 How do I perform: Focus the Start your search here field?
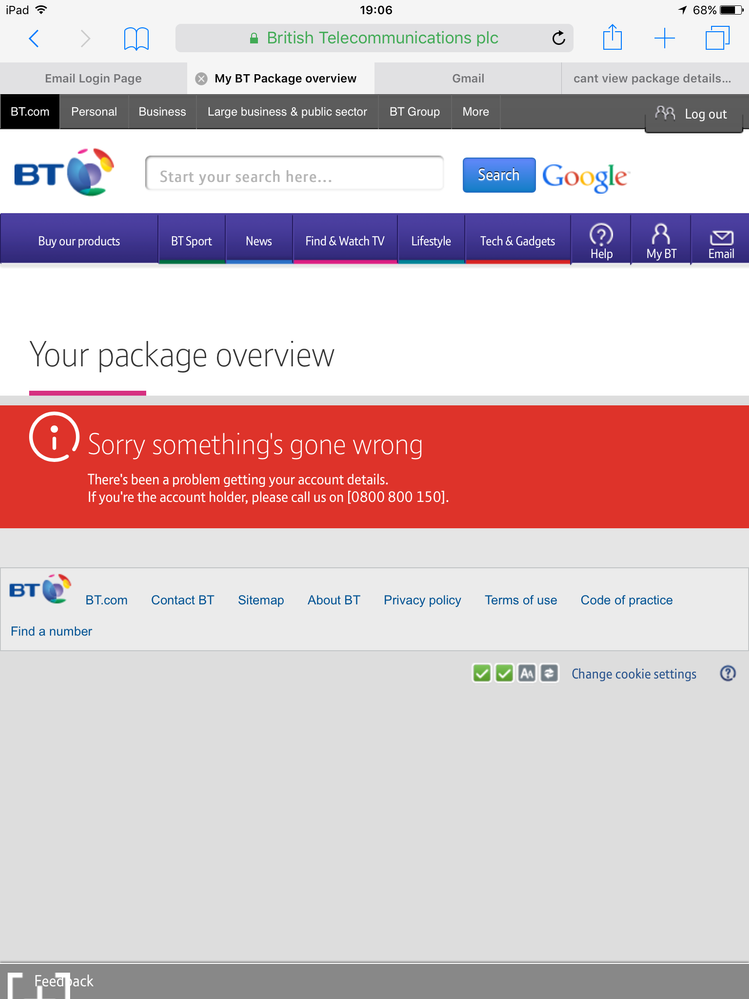[294, 173]
